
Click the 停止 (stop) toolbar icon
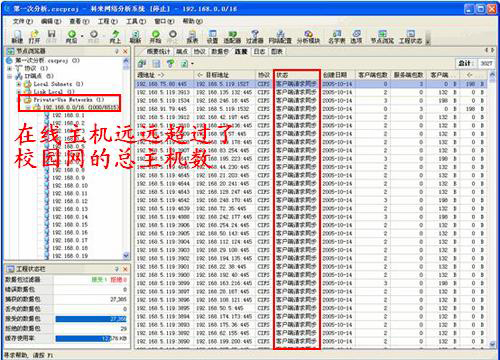click(x=172, y=37)
